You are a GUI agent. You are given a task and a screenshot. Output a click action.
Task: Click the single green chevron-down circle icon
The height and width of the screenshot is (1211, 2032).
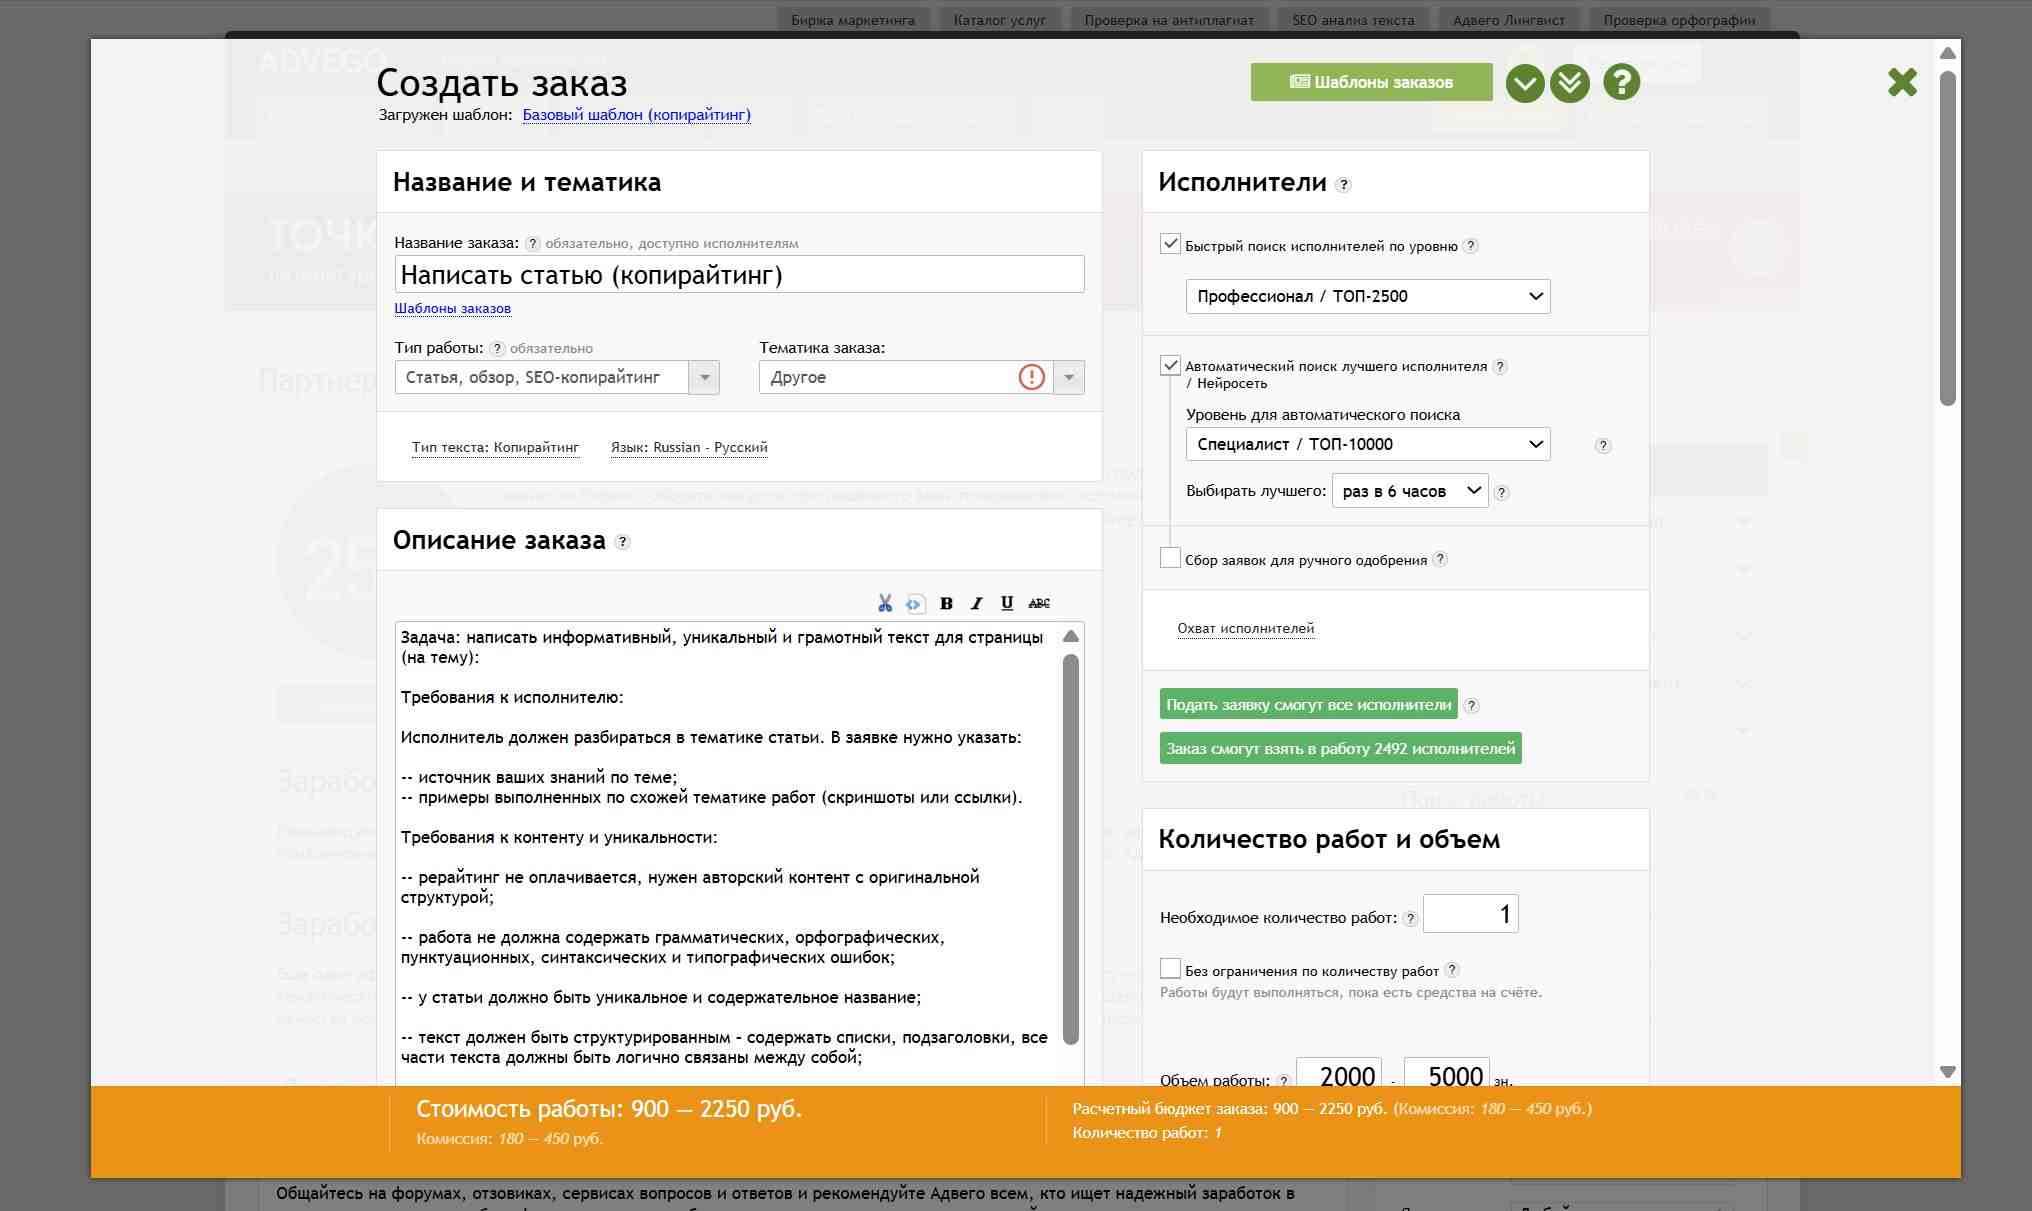pyautogui.click(x=1525, y=82)
